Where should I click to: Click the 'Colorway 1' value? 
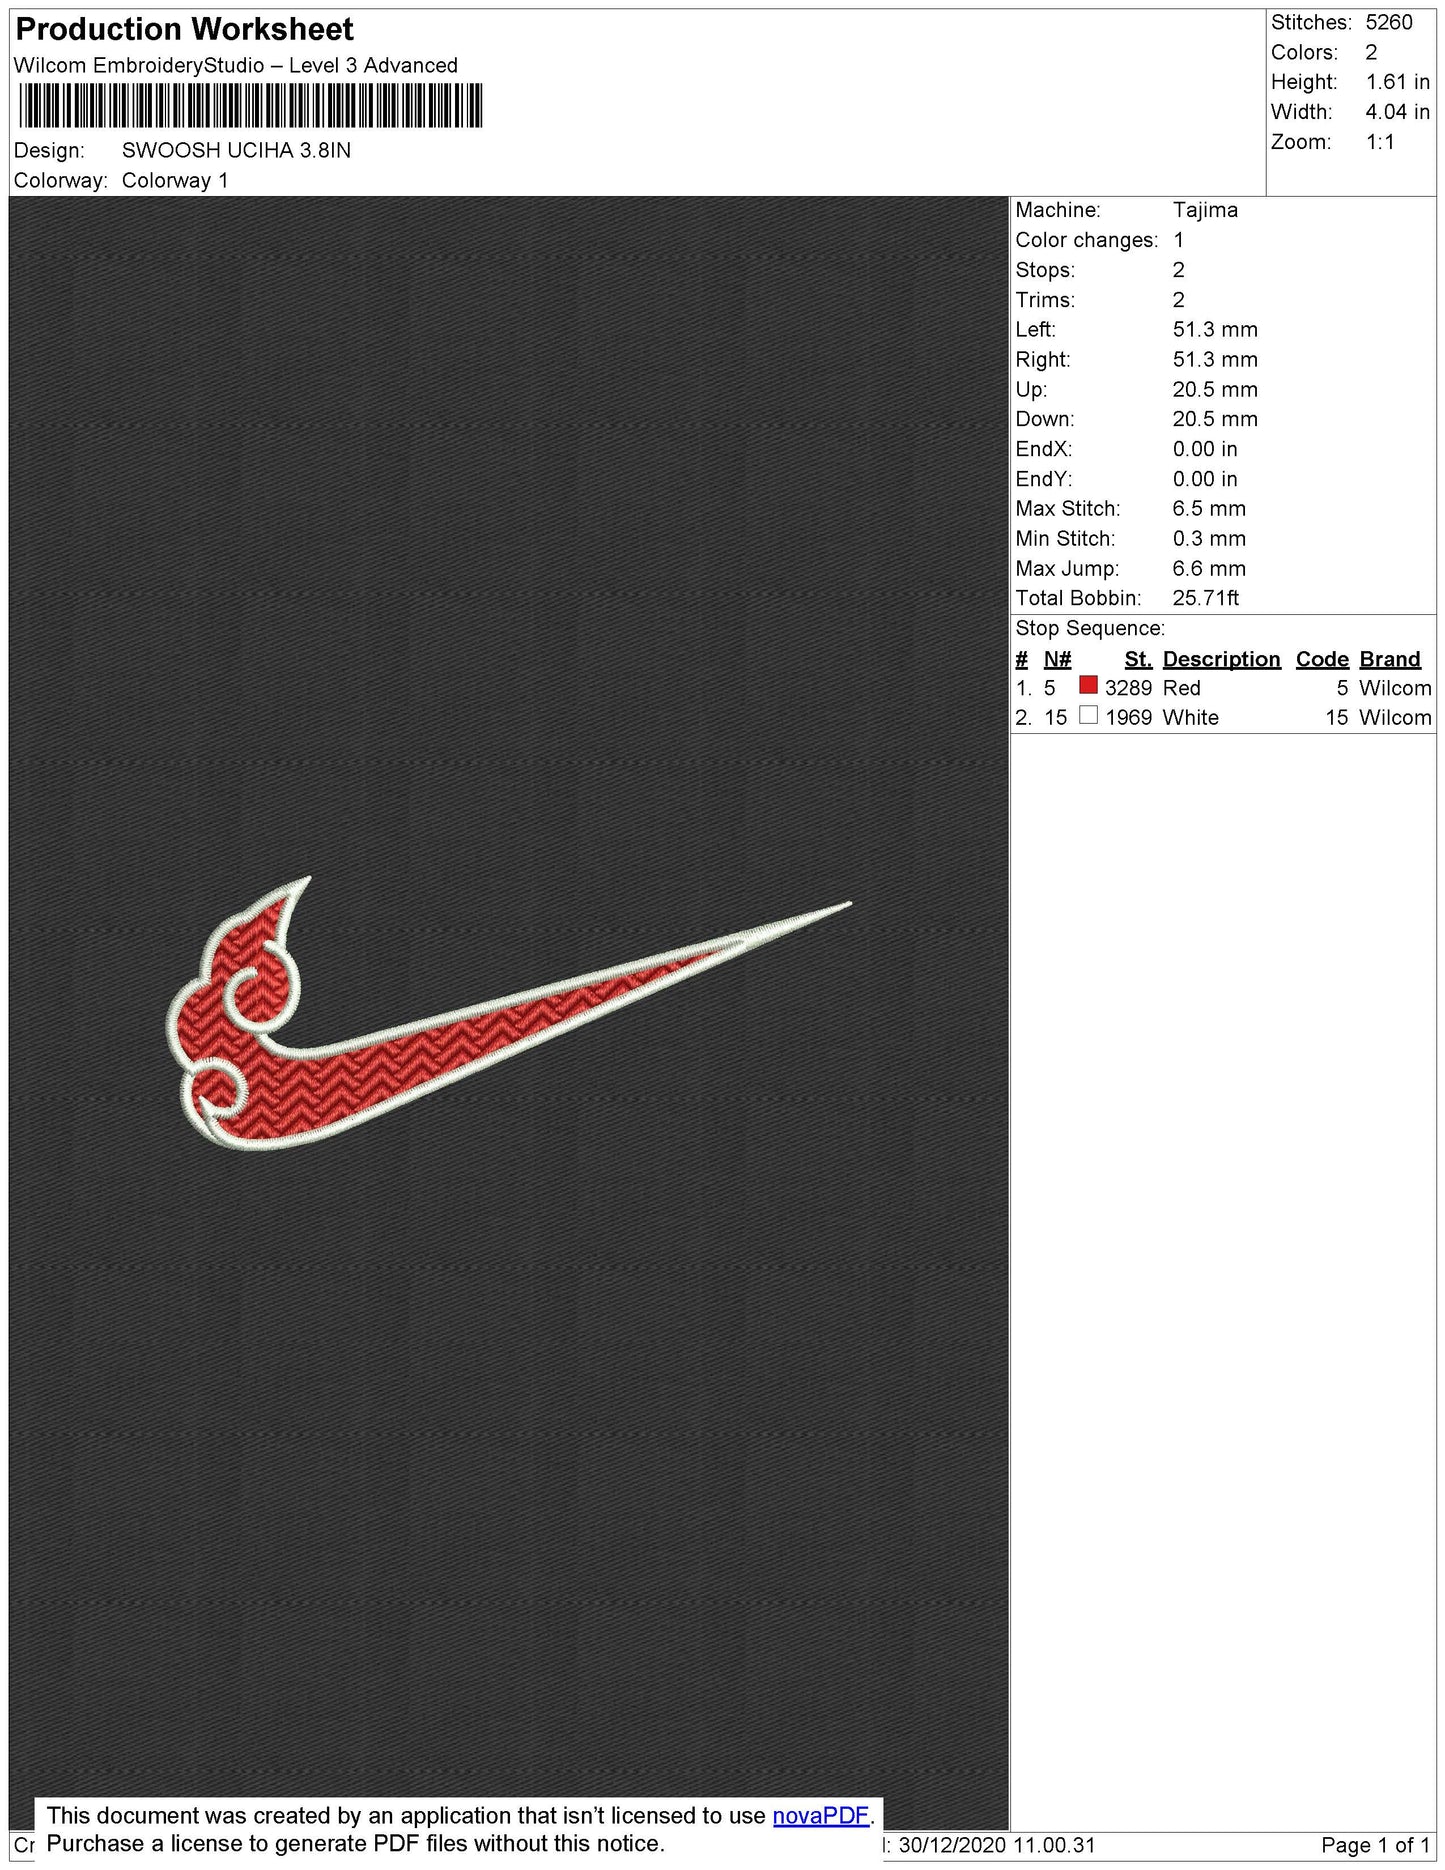175,180
